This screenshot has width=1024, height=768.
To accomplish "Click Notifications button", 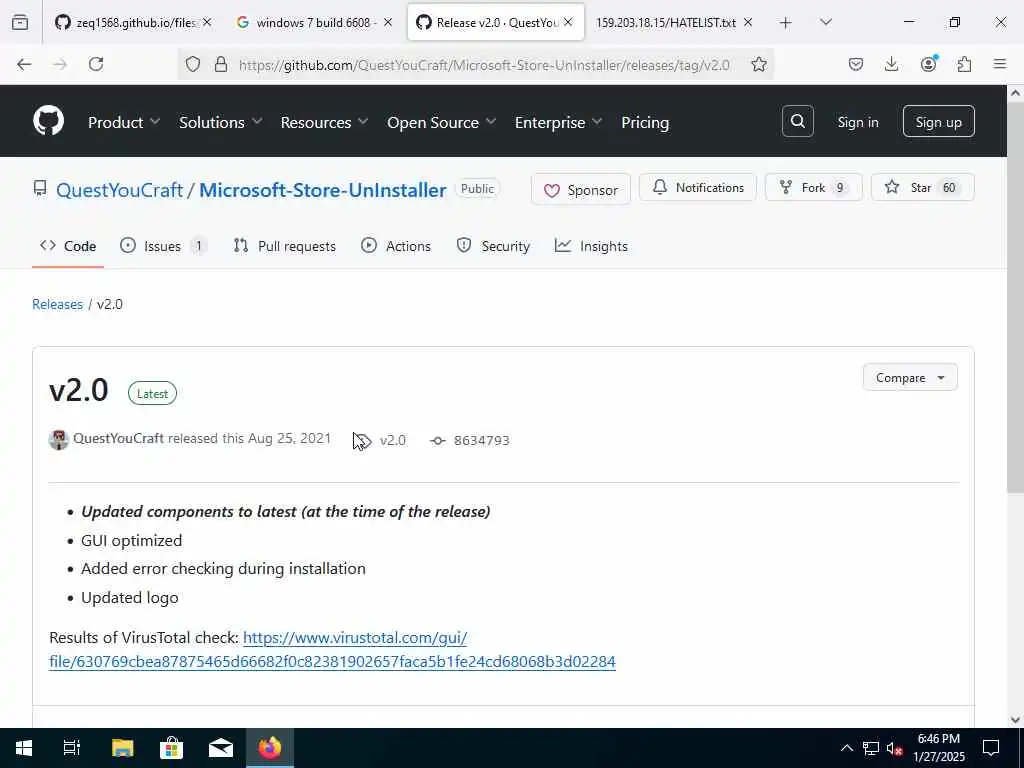I will click(697, 187).
